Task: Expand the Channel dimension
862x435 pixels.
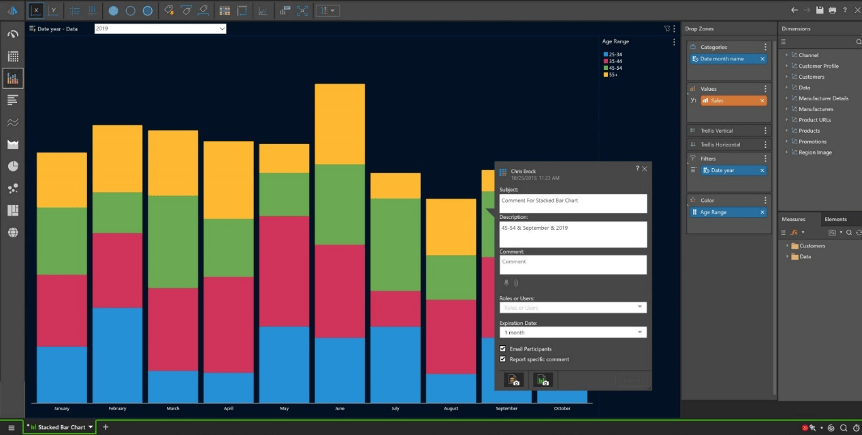Action: point(787,55)
